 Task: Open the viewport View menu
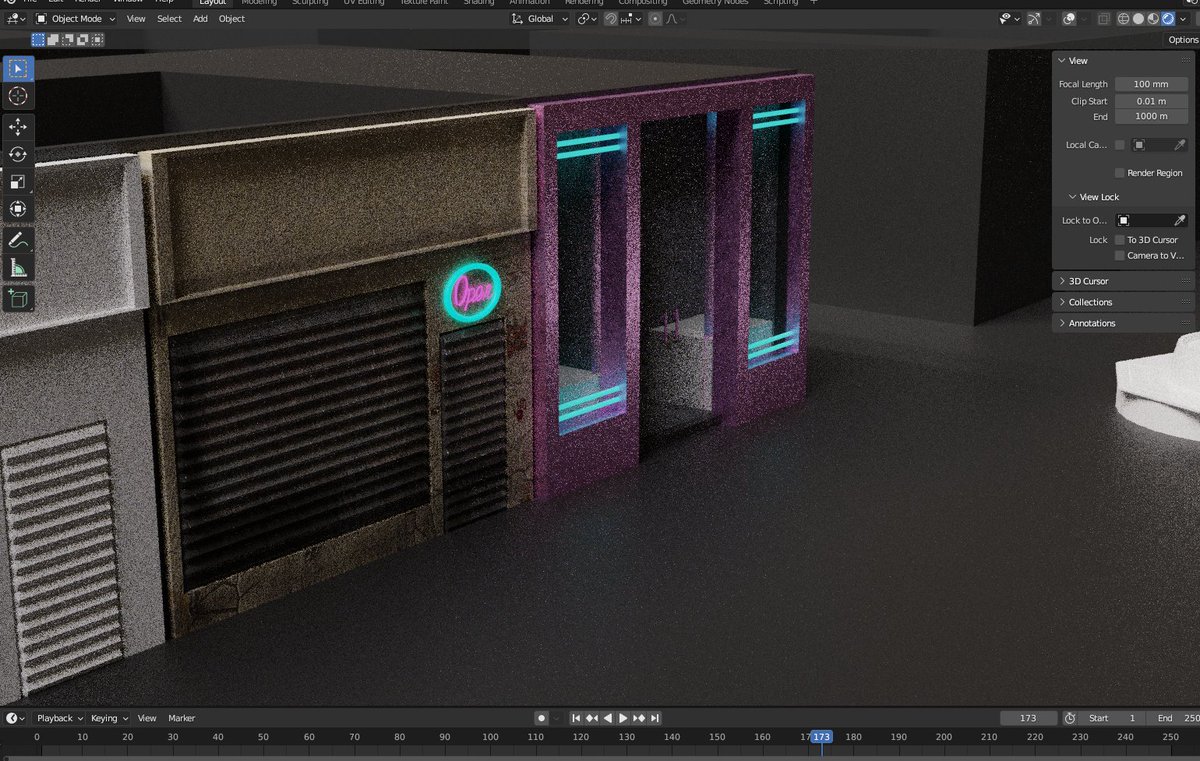coord(136,19)
